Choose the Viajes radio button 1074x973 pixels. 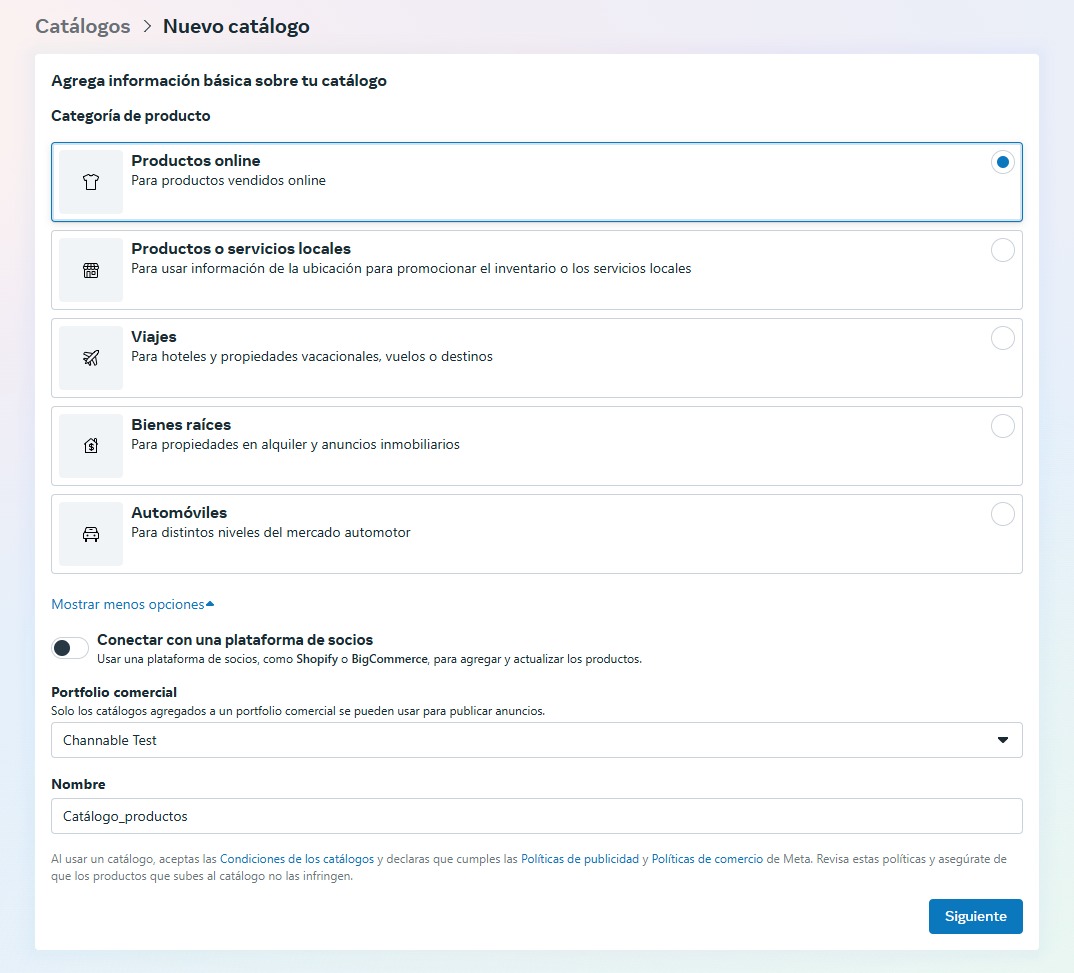[1002, 338]
